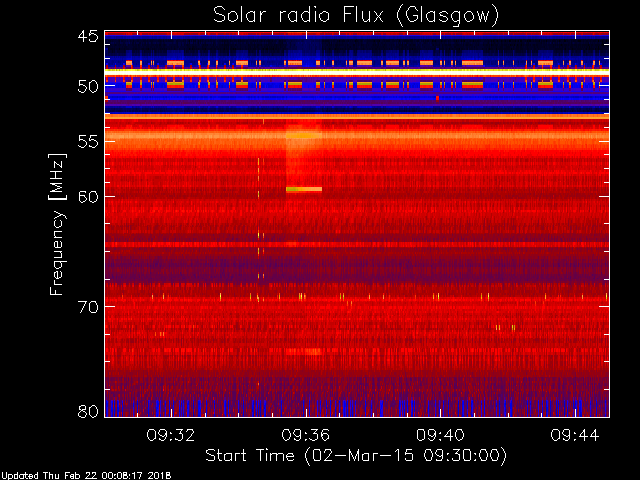This screenshot has width=640, height=480.
Task: Click the 09:32 time tick label
Action: point(171,435)
